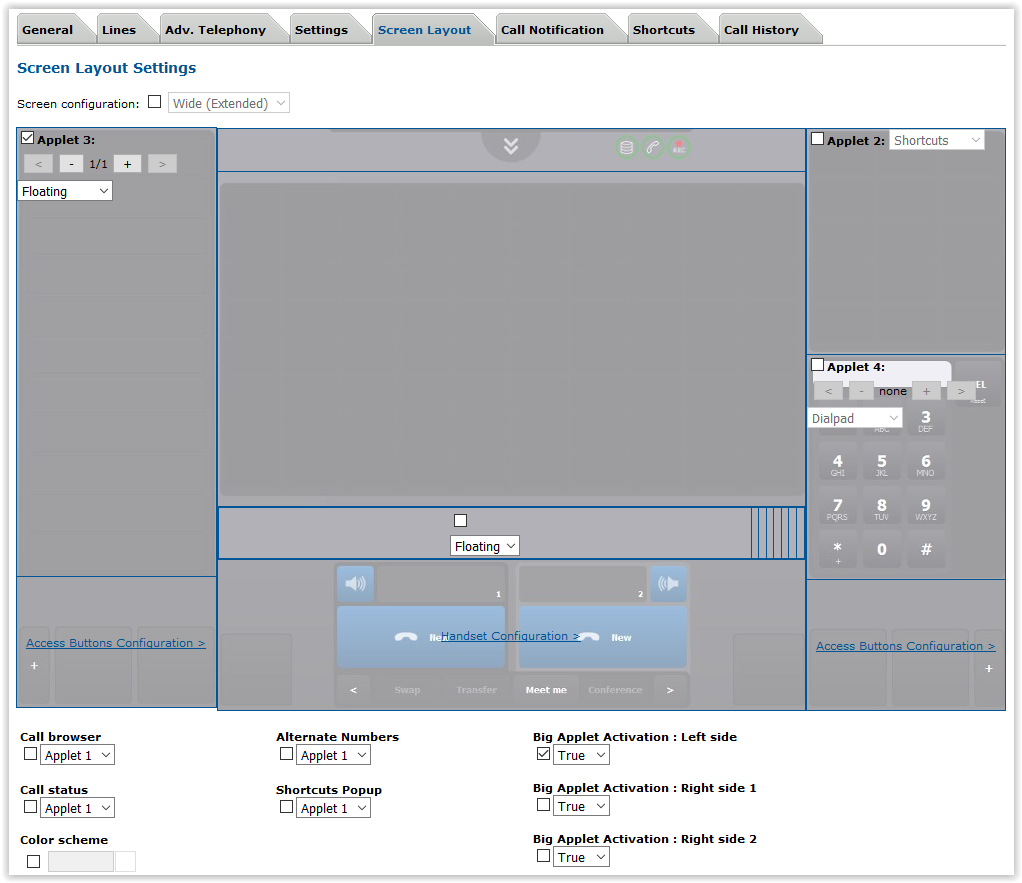Click the left arrow in call actions bar
This screenshot has height=883, width=1022.
coord(353,689)
